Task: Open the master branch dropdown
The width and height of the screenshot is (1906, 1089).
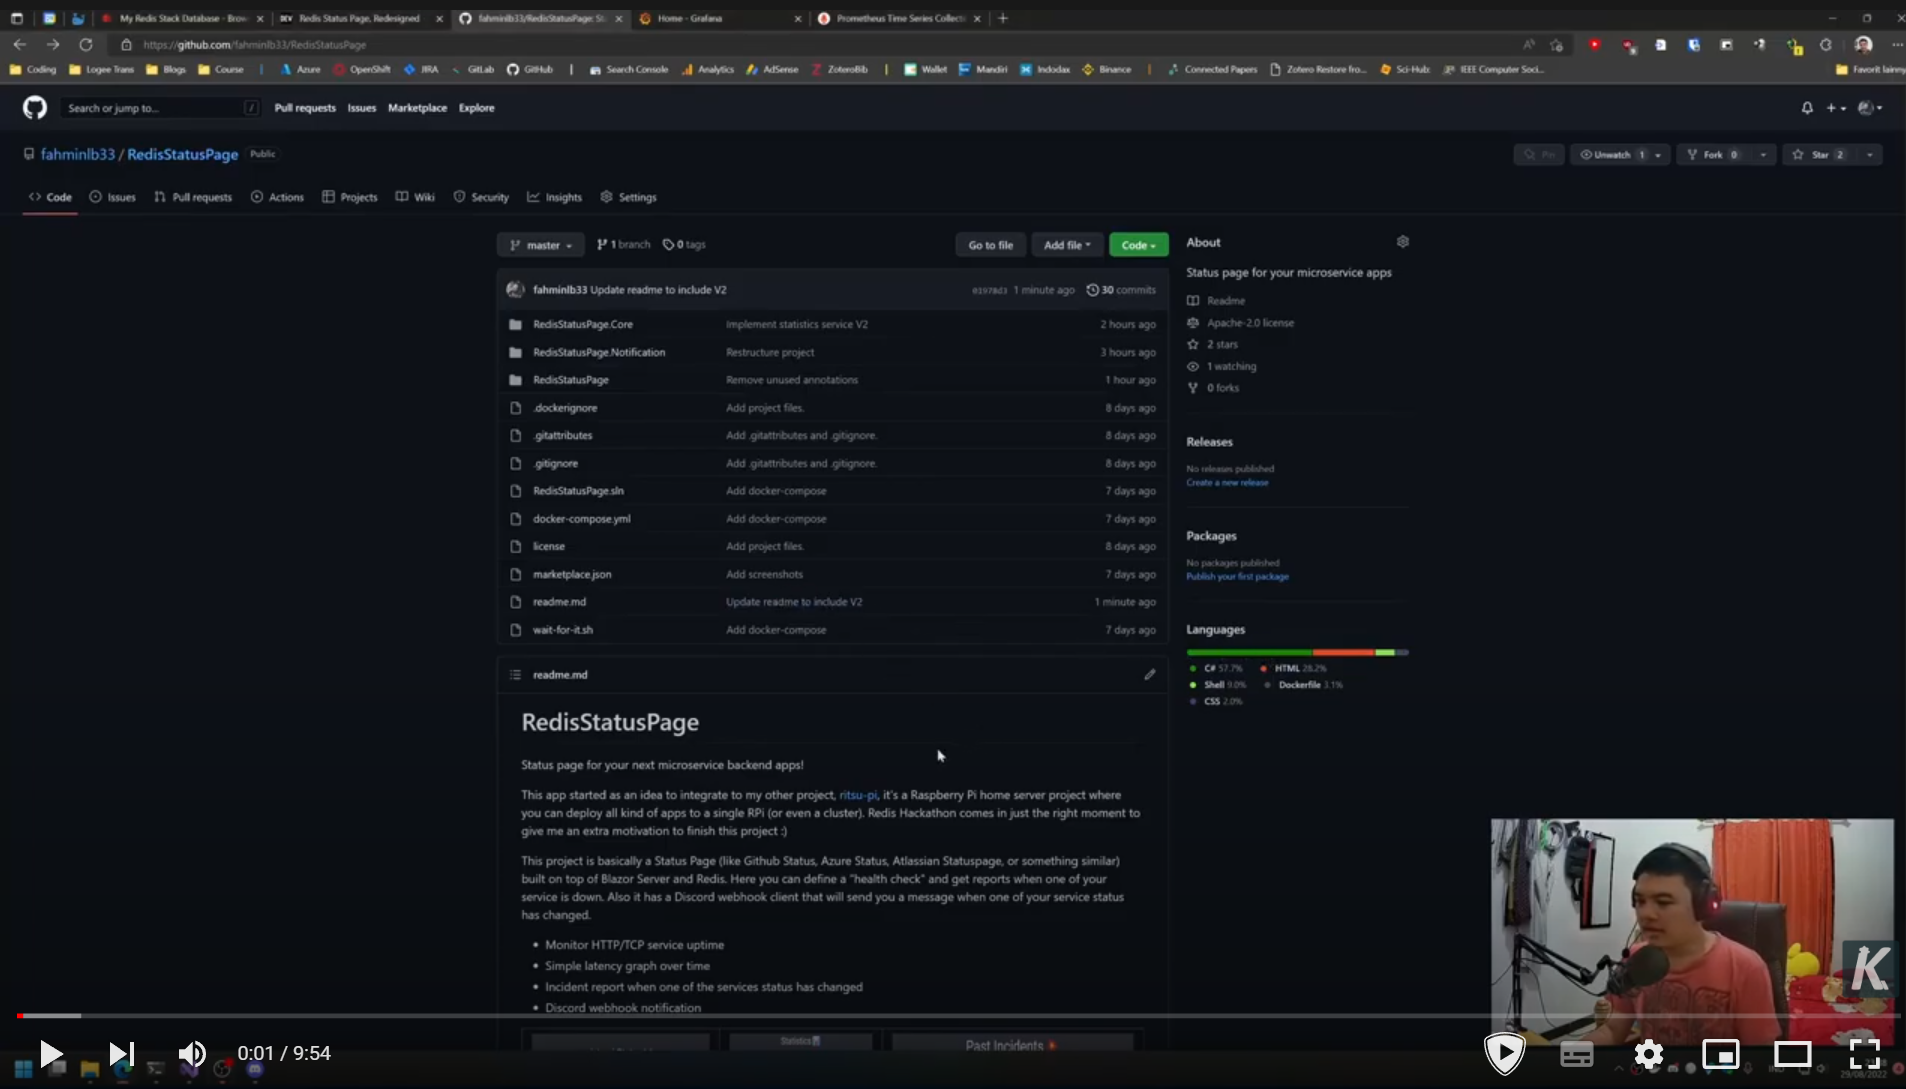Action: pyautogui.click(x=541, y=244)
